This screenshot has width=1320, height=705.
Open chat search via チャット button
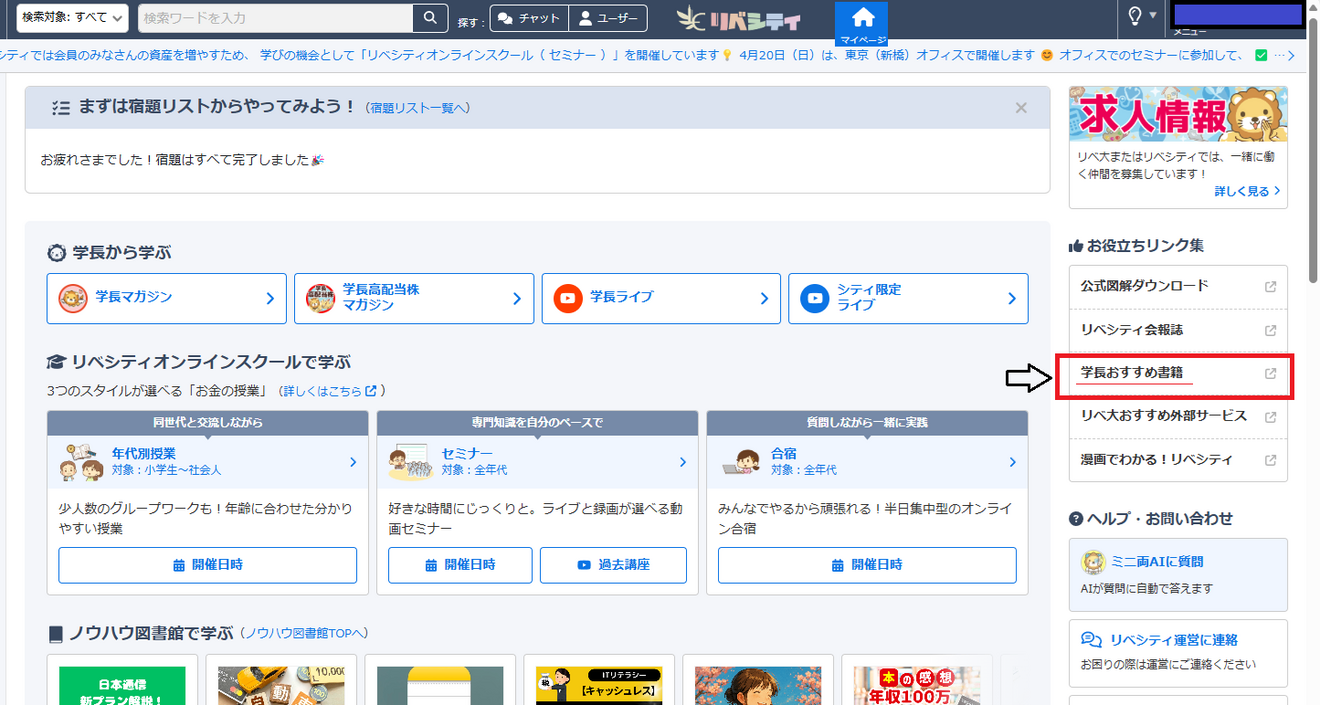click(529, 19)
